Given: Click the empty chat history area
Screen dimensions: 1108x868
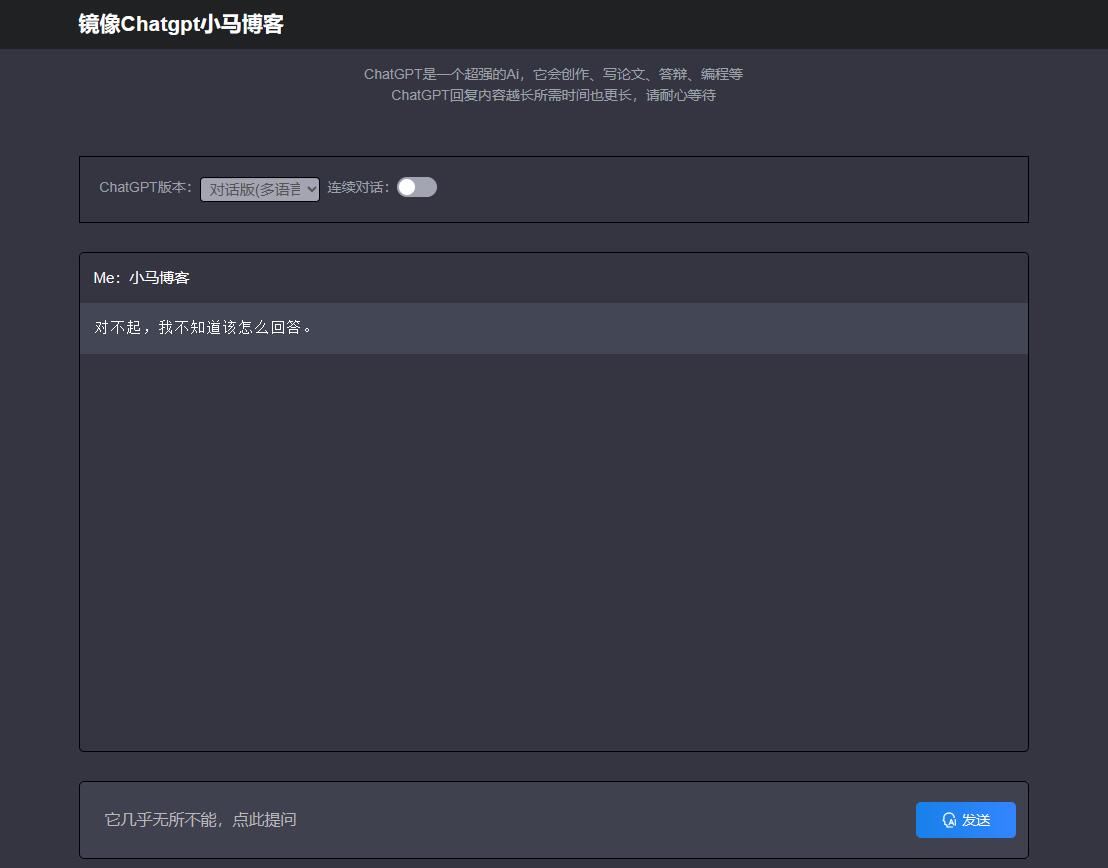Looking at the screenshot, I should [553, 550].
